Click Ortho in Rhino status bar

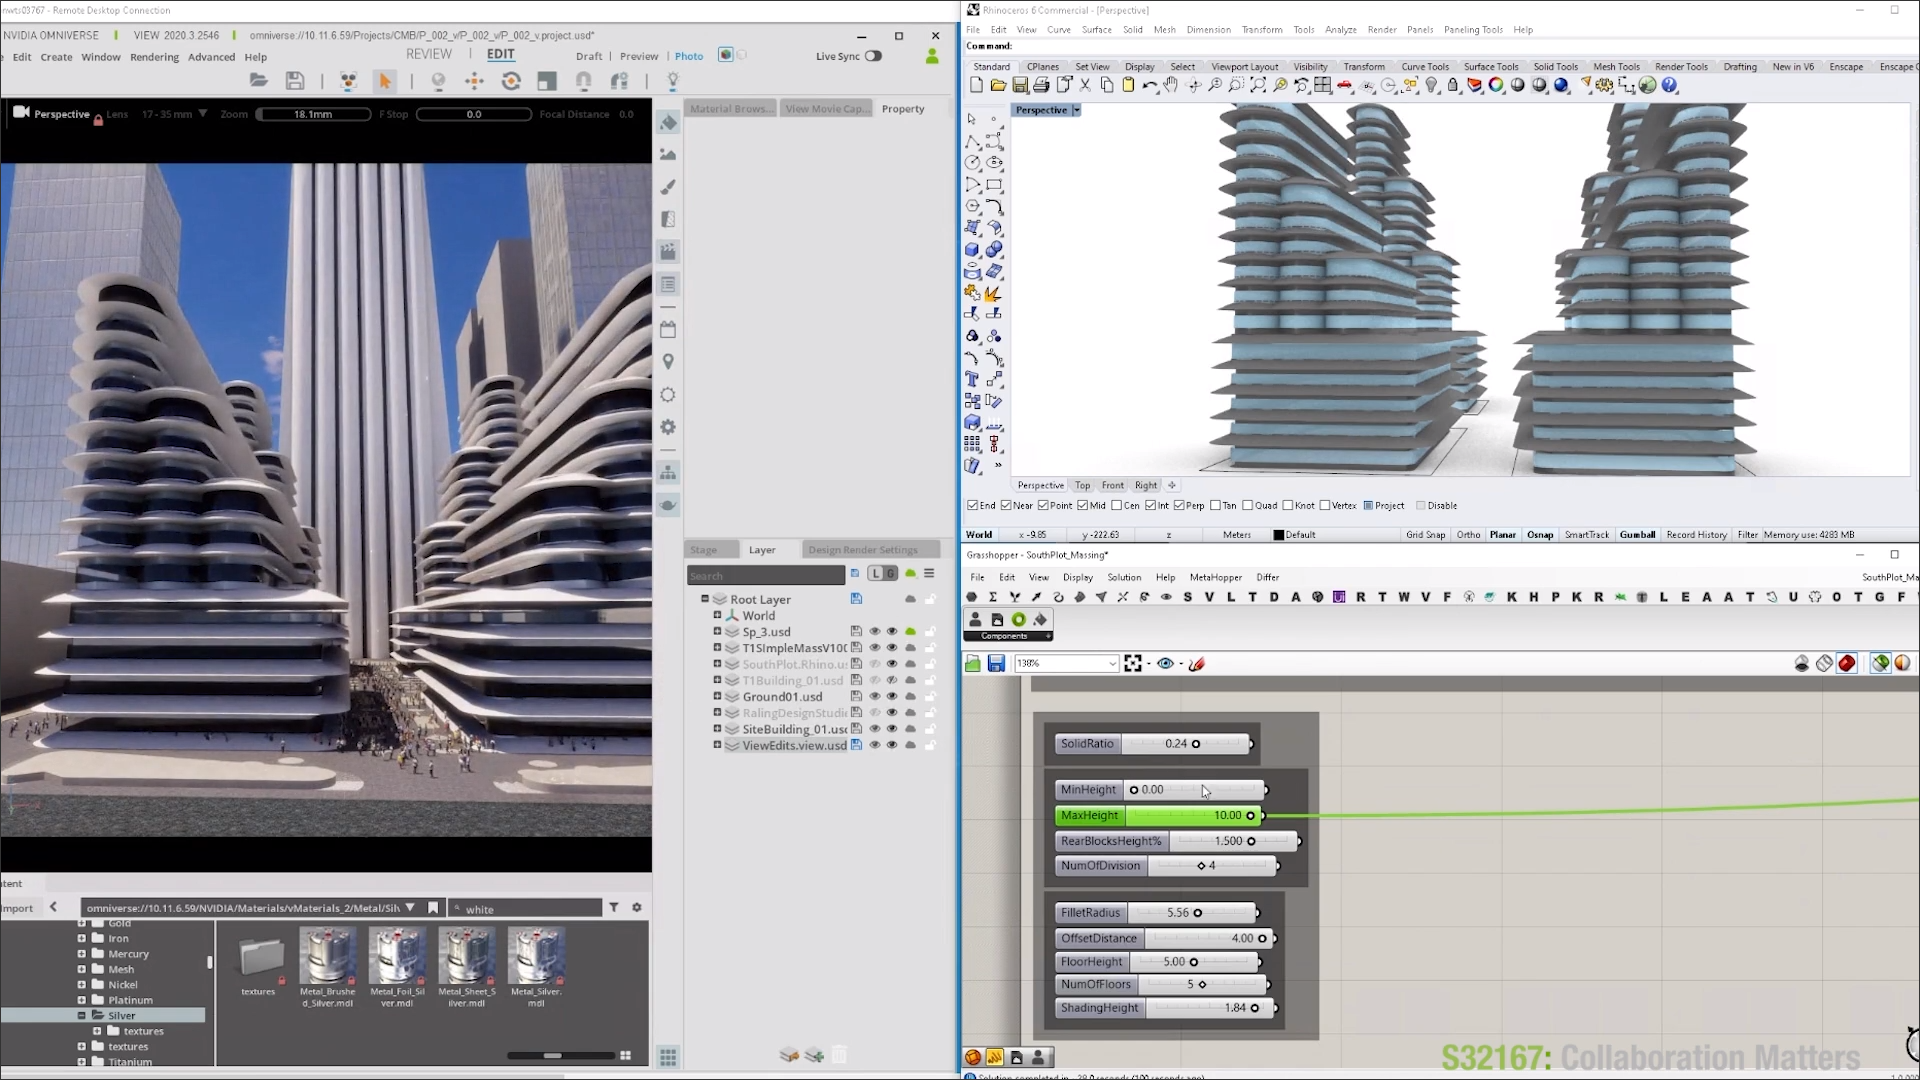pyautogui.click(x=1468, y=535)
